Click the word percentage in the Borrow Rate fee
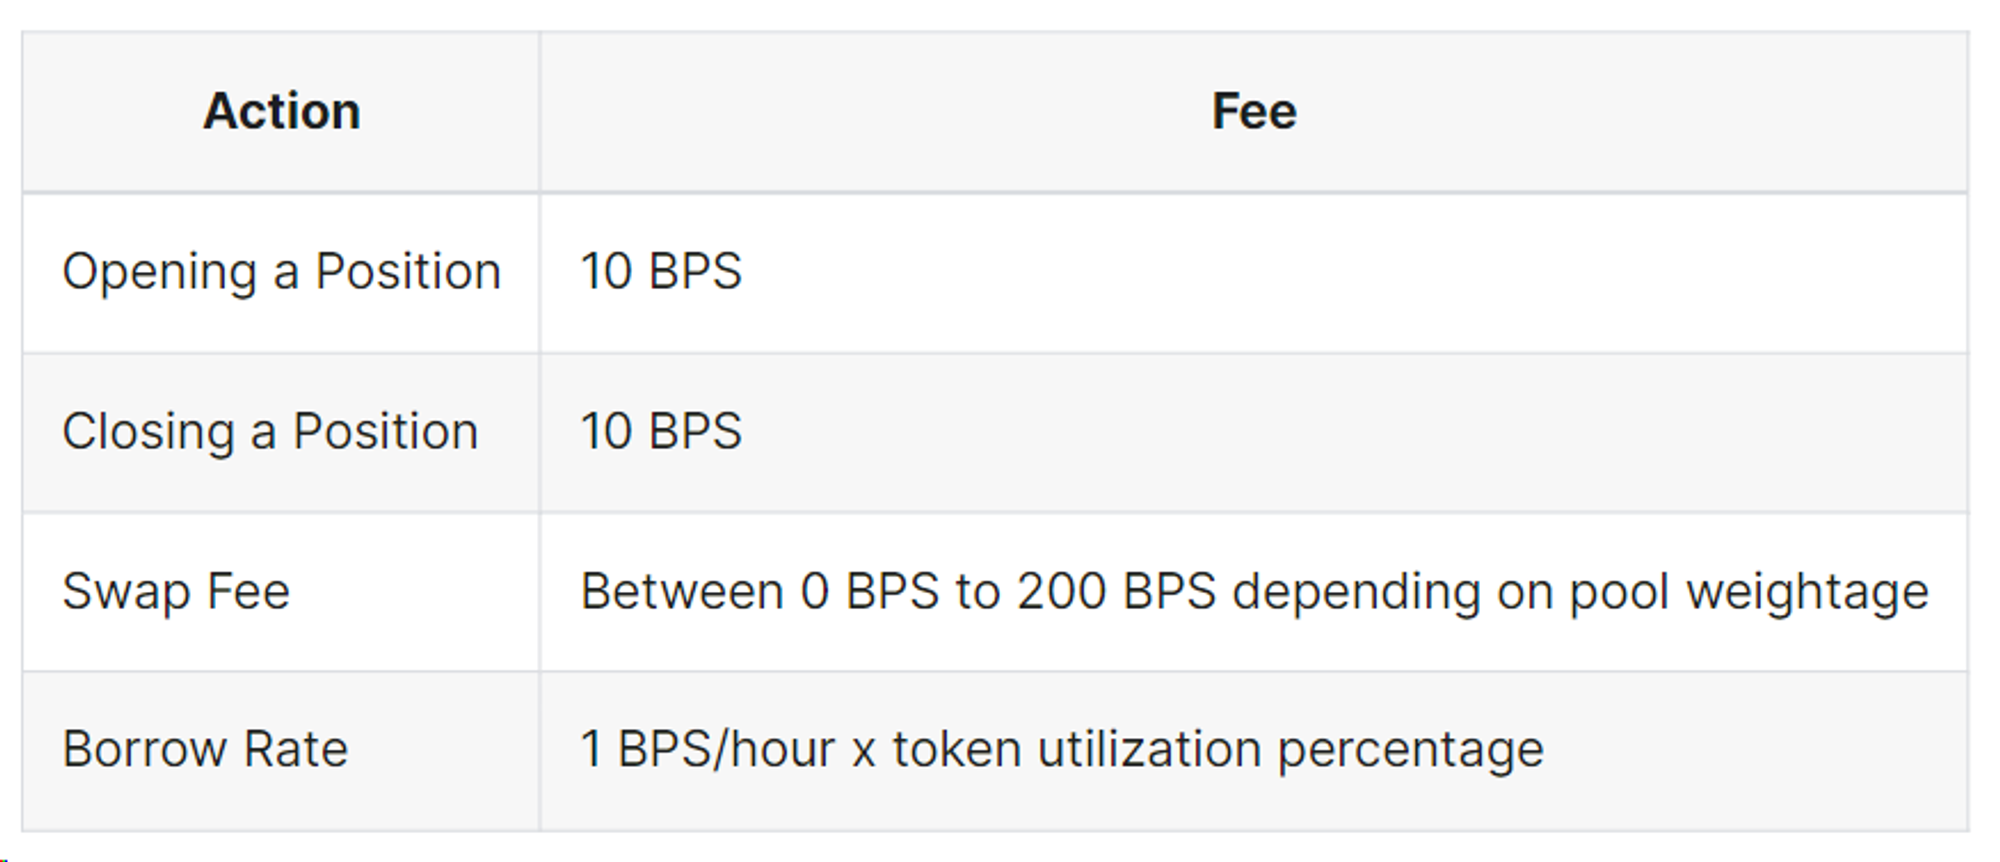2000x862 pixels. (x=1410, y=751)
